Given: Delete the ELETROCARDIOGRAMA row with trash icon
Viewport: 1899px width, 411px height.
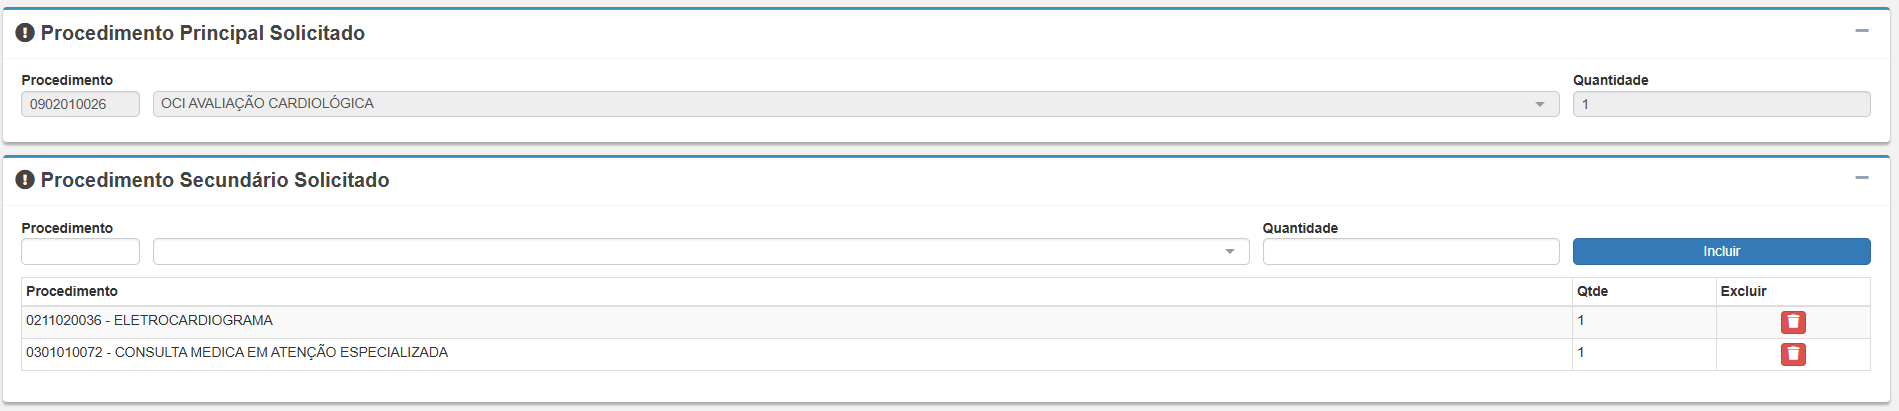Looking at the screenshot, I should click(x=1793, y=322).
